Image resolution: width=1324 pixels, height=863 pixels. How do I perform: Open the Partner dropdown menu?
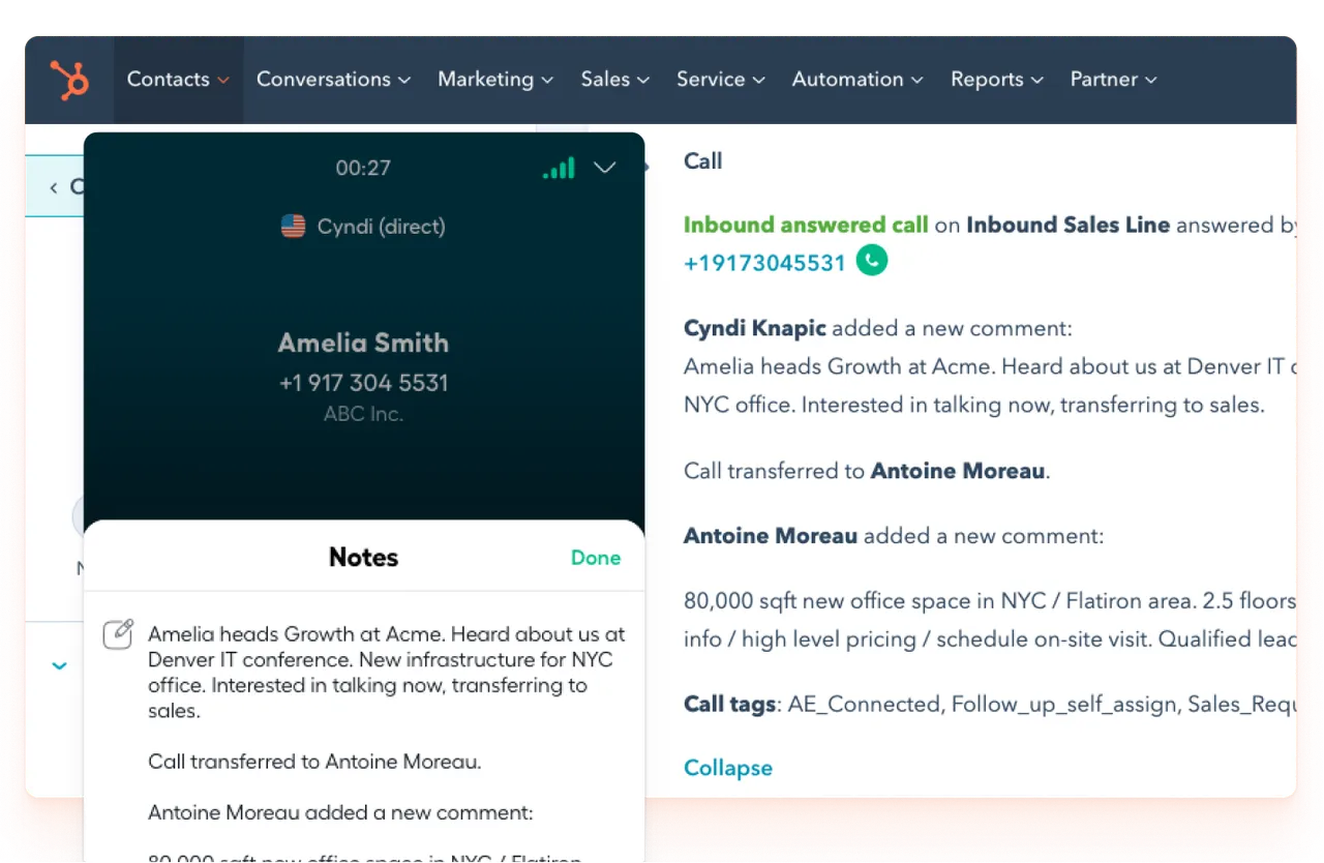(x=1113, y=80)
